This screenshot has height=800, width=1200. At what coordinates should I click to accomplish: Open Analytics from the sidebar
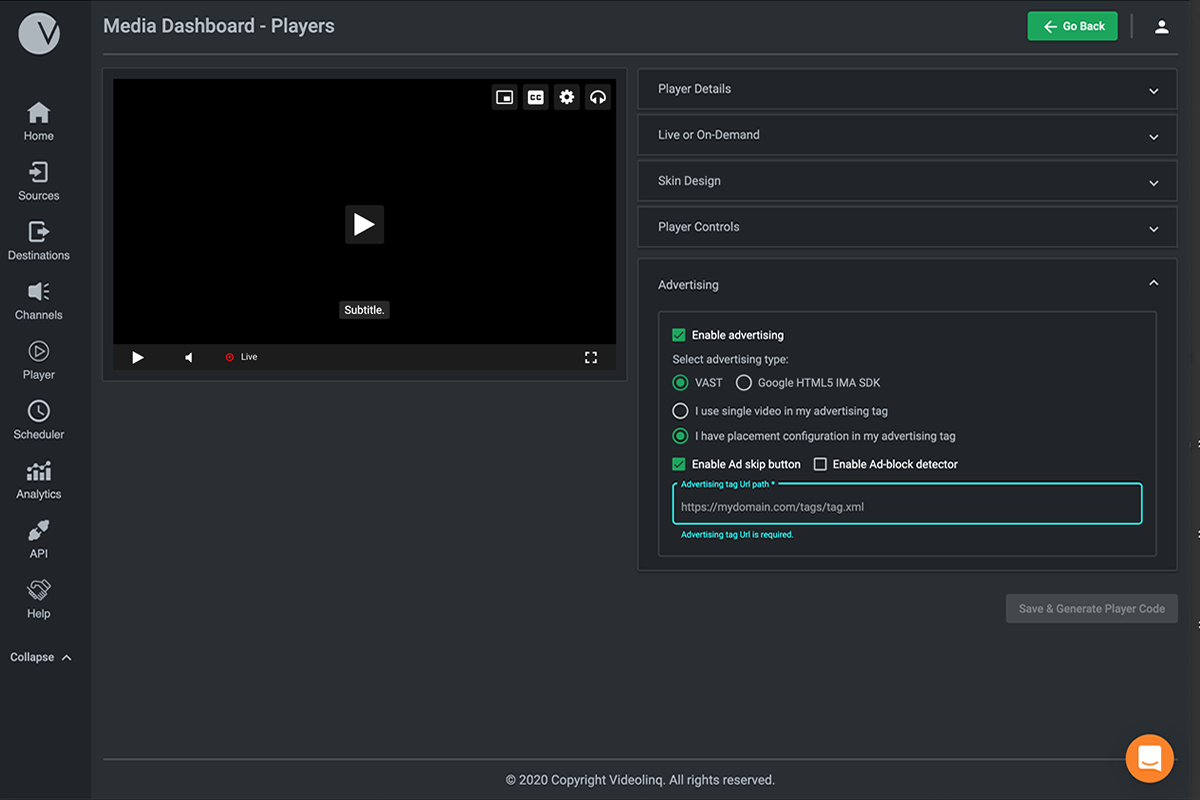tap(39, 480)
